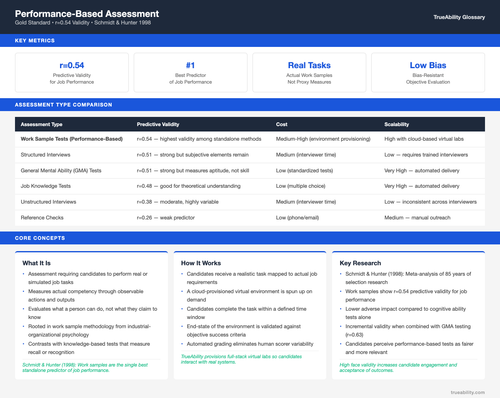The width and height of the screenshot is (500, 398).
Task: Click 'Work samples show r=0.54' bullet
Action: point(406,295)
